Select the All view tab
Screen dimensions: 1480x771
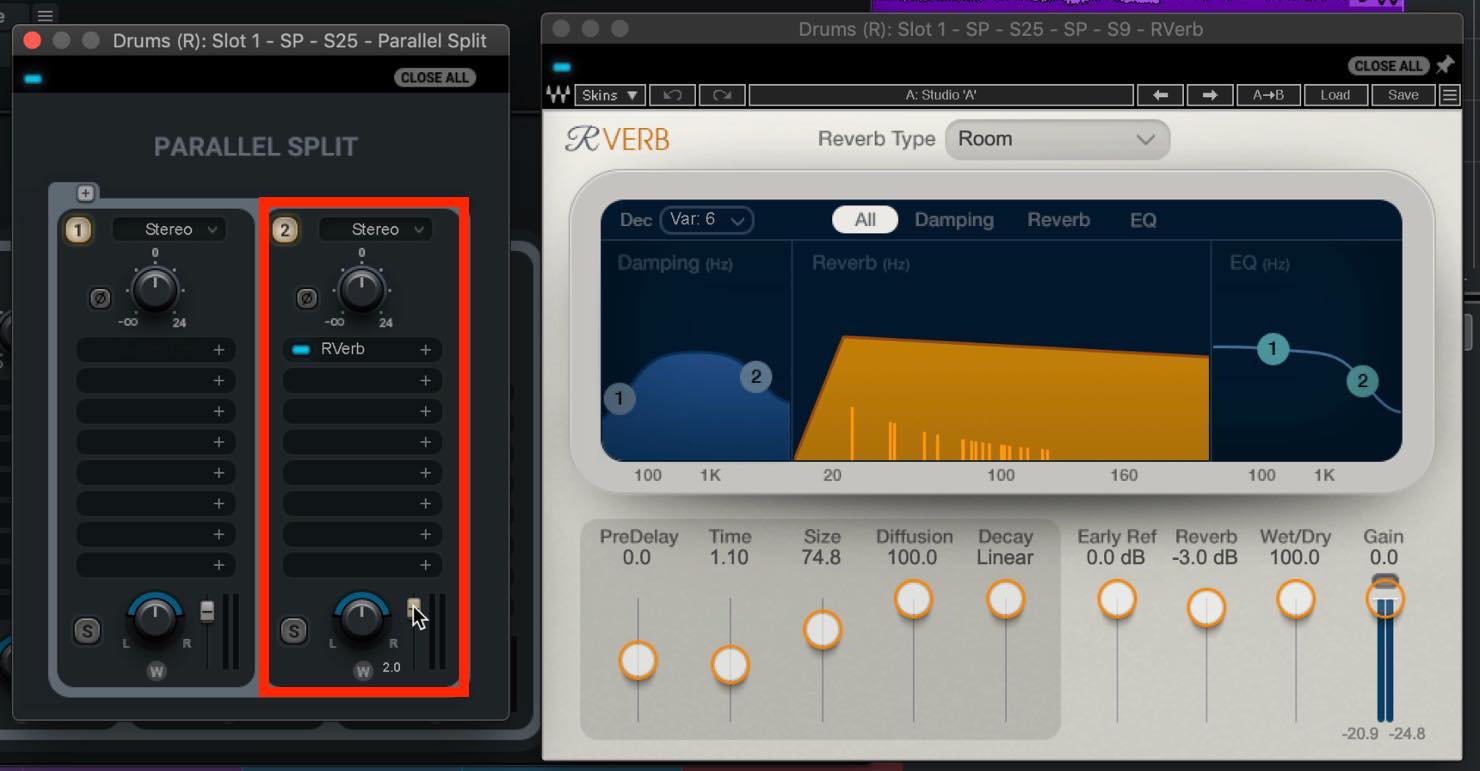point(865,220)
